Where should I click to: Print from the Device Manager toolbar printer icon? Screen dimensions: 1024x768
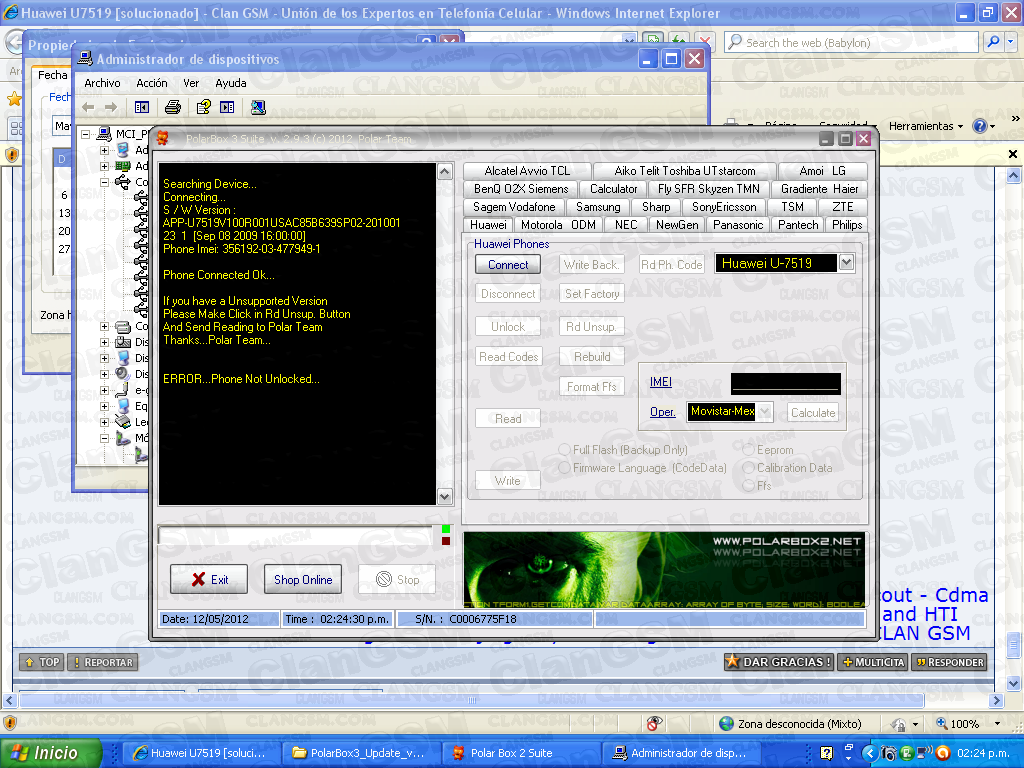click(173, 107)
